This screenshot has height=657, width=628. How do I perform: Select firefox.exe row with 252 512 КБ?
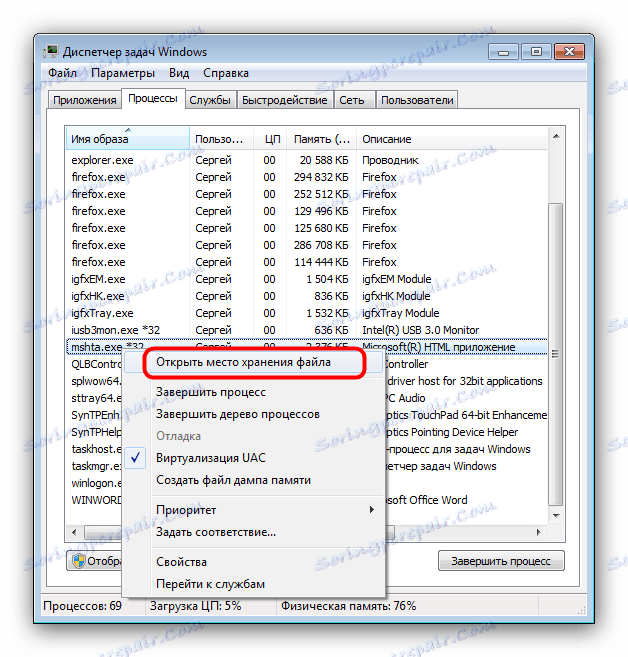307,194
